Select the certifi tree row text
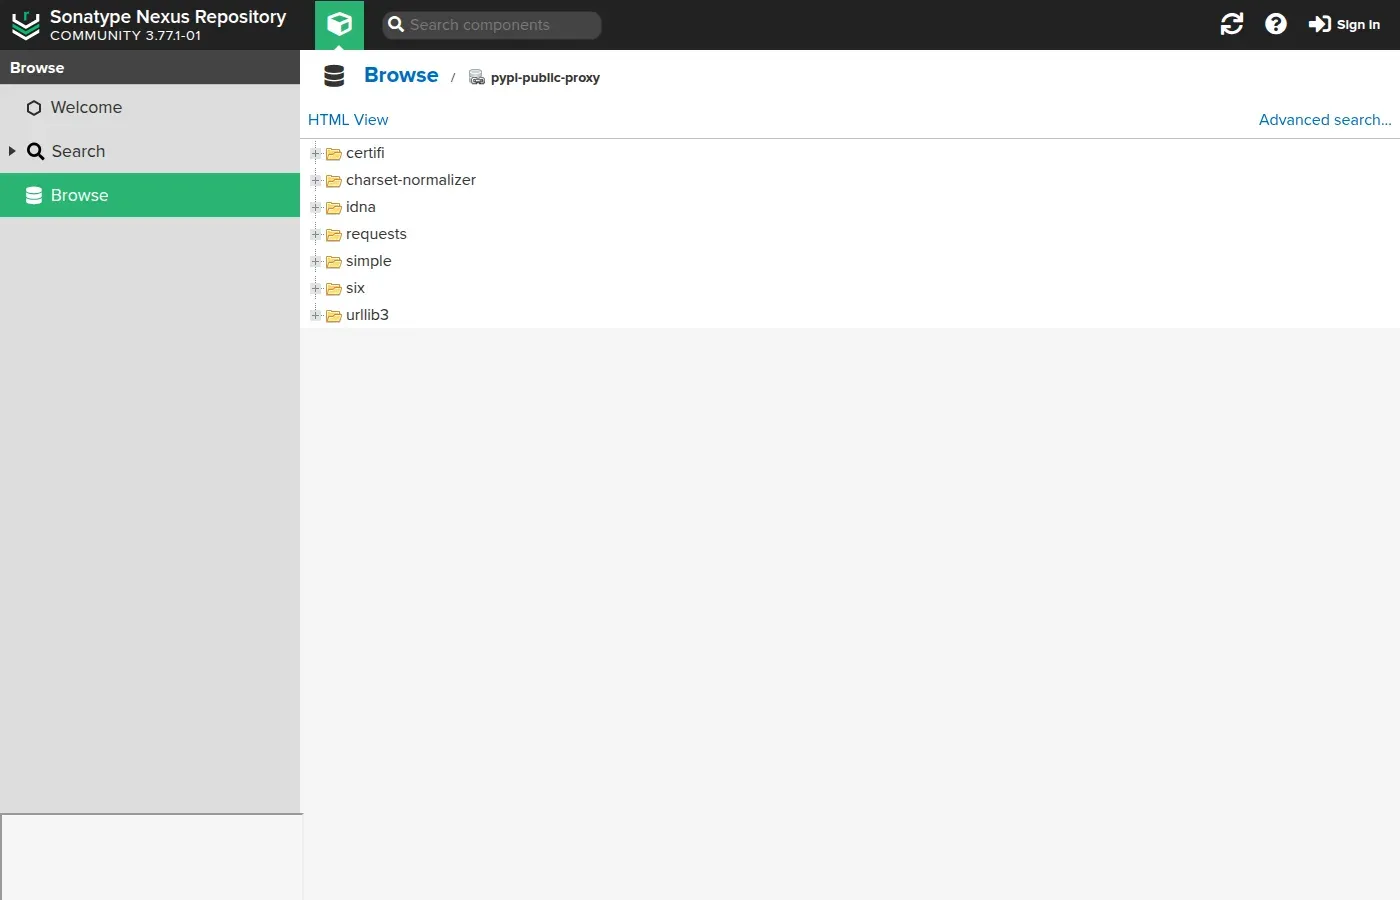Viewport: 1400px width, 900px height. pos(365,153)
